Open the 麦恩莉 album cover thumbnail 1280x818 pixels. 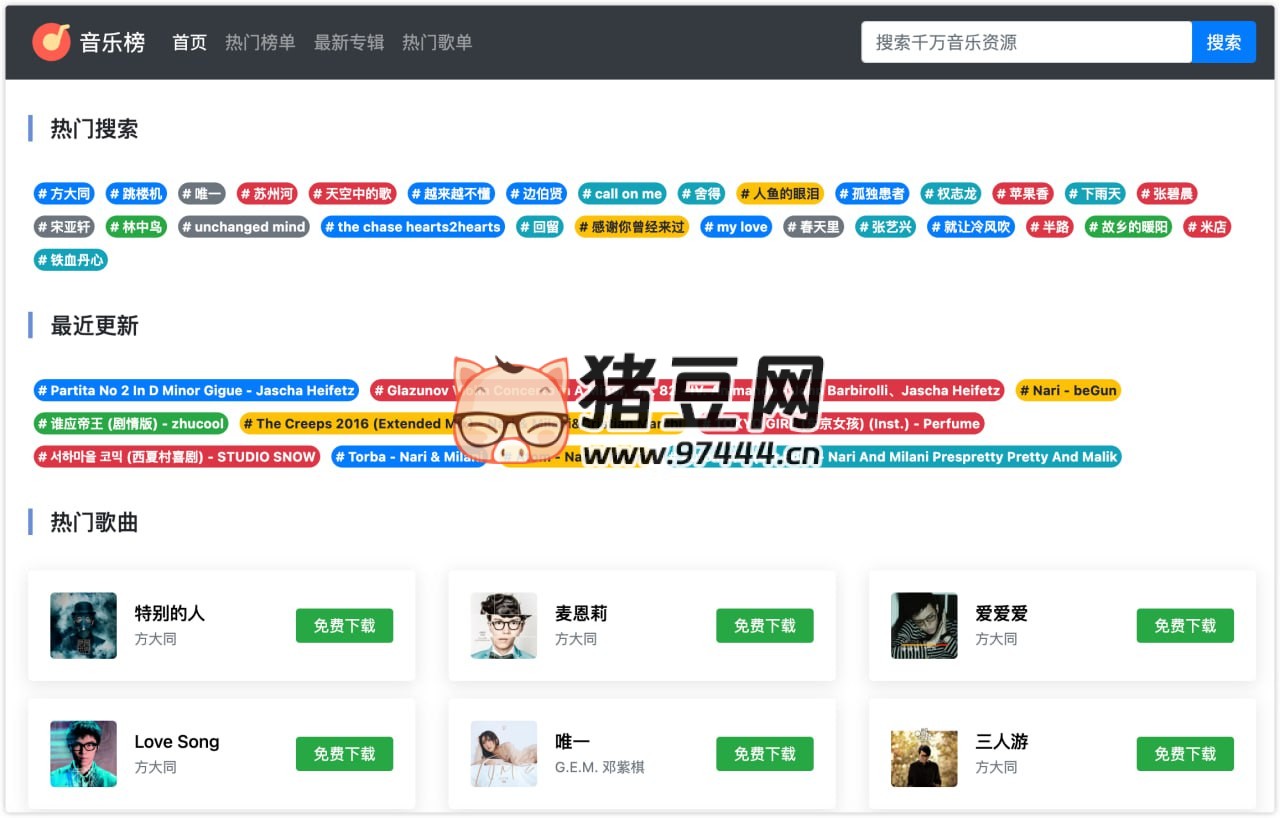coord(504,625)
